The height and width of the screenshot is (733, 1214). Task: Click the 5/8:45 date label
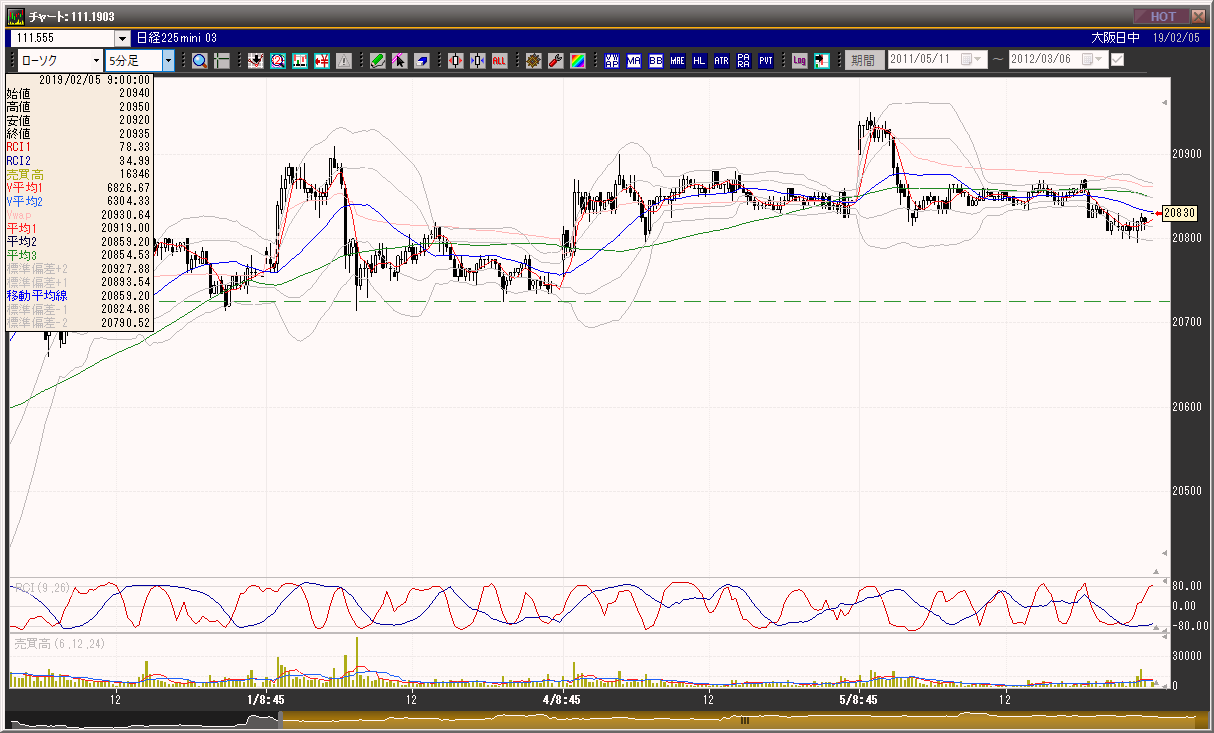(857, 700)
